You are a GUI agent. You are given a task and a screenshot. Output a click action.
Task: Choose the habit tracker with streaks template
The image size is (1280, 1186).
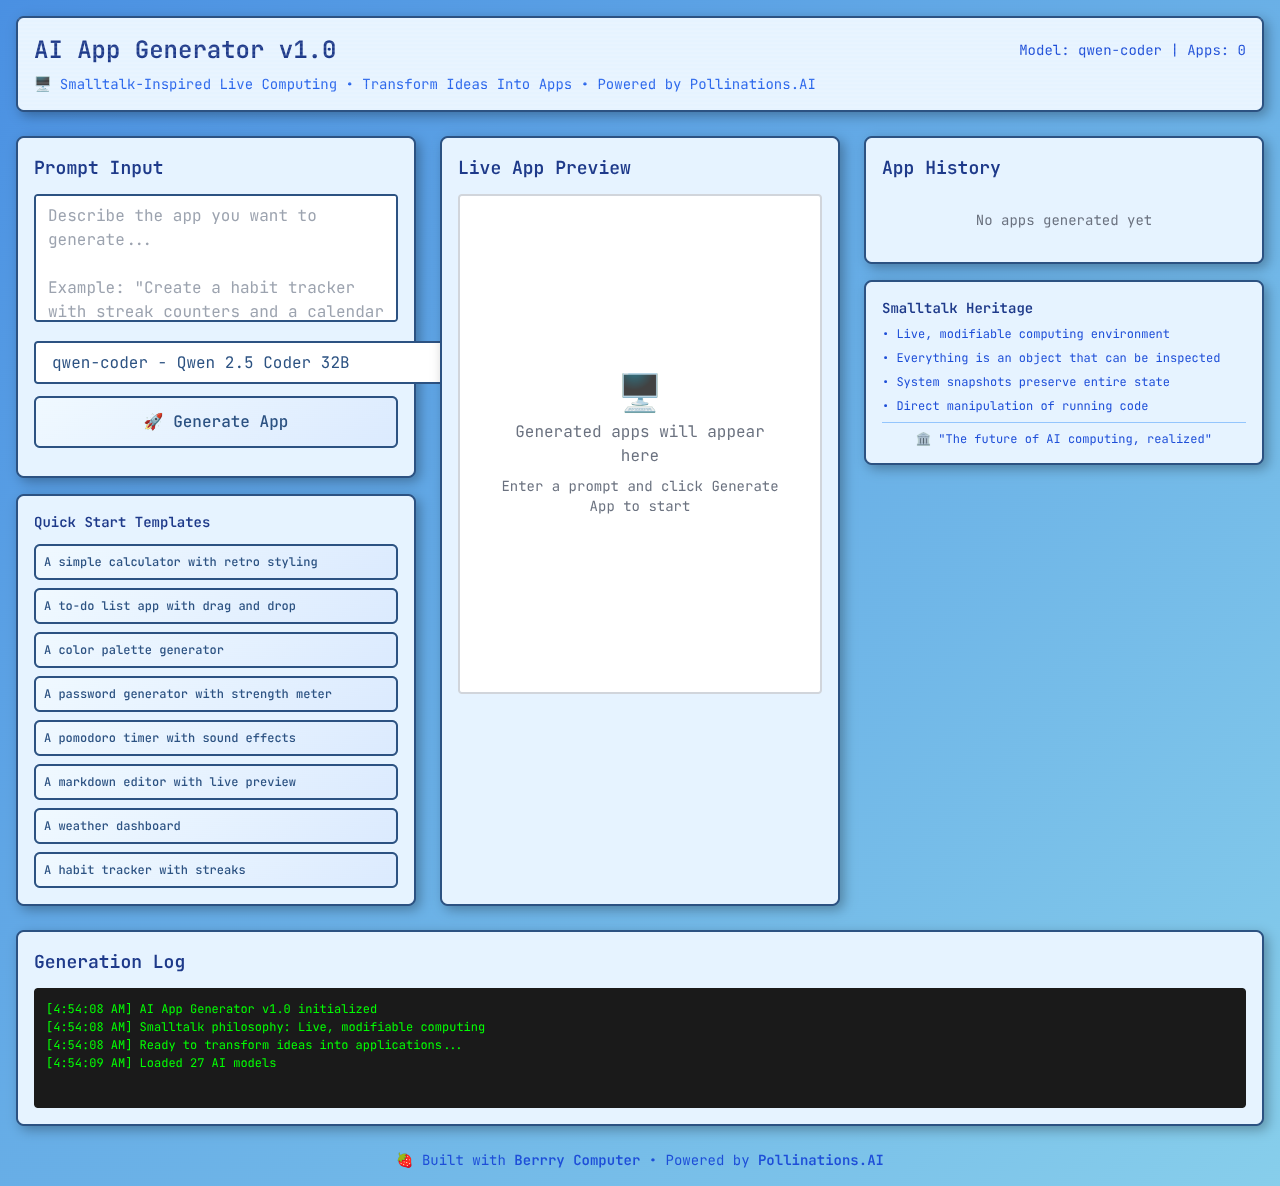(216, 870)
